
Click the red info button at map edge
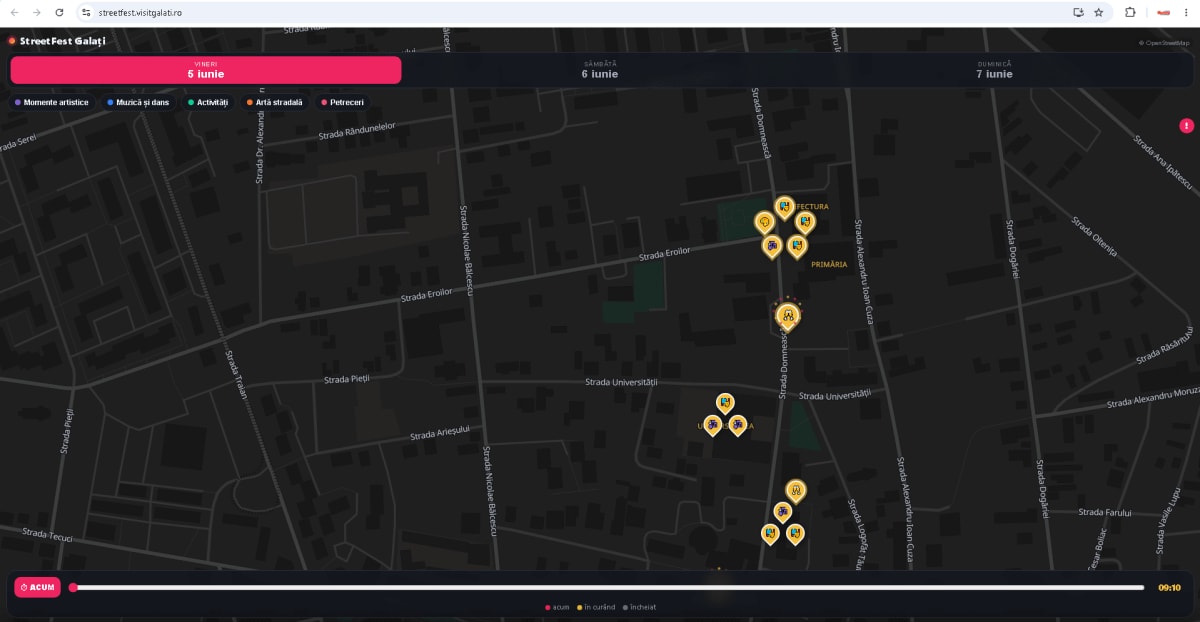point(1186,126)
